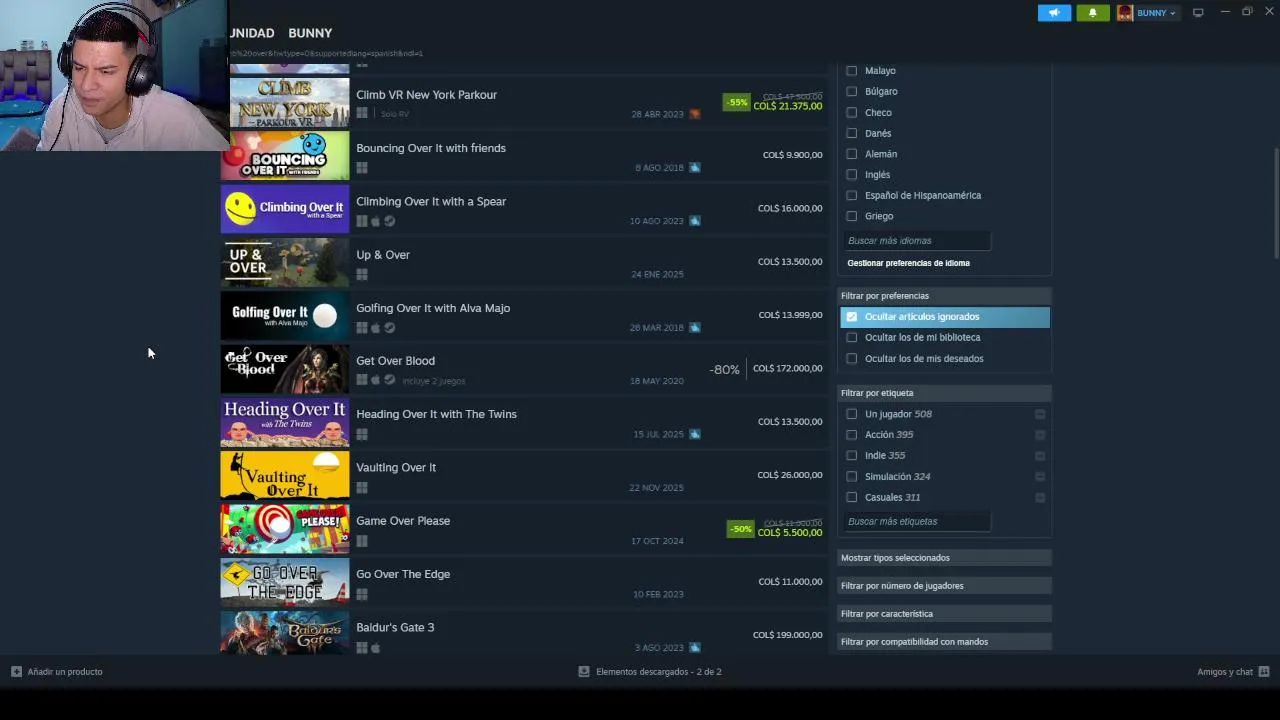Screen dimensions: 1280x720
Task: Click the blue megaphone announcements button
Action: pos(1054,13)
